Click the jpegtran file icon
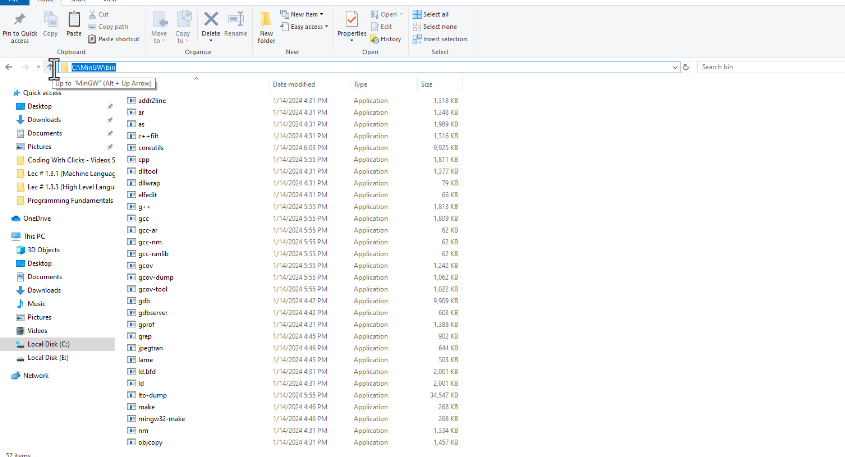 coord(131,348)
